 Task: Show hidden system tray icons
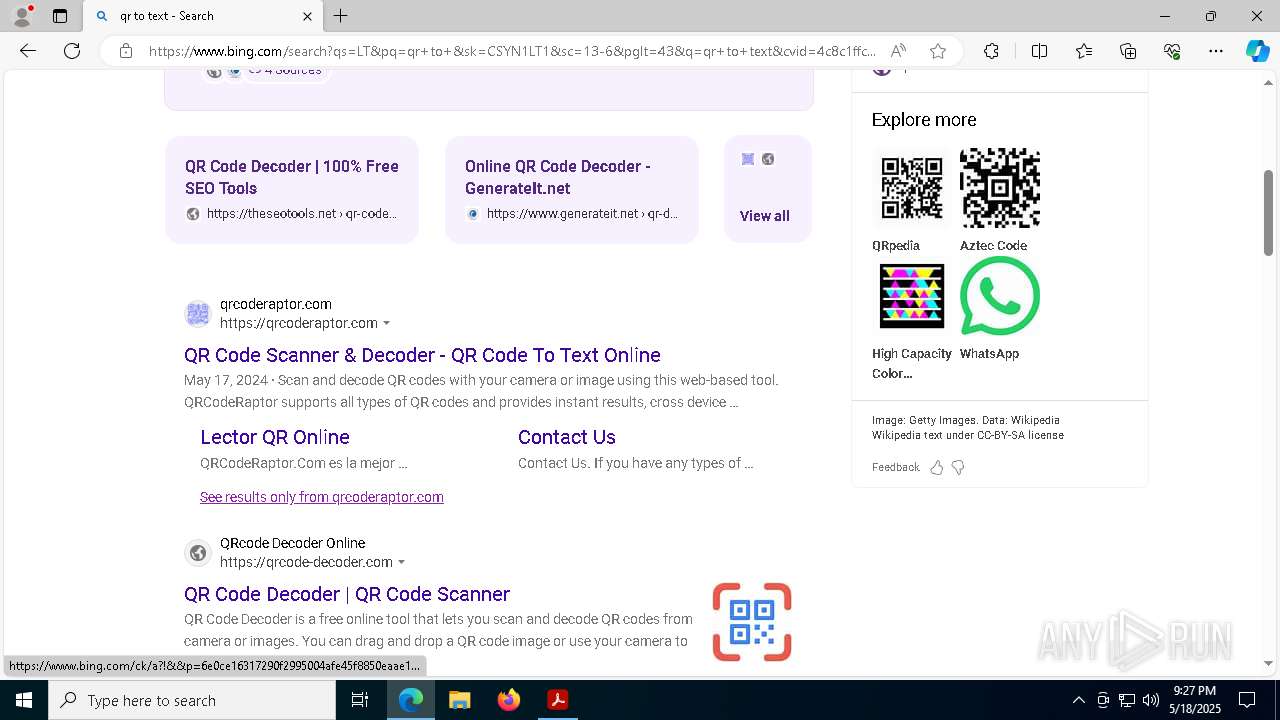(x=1078, y=700)
